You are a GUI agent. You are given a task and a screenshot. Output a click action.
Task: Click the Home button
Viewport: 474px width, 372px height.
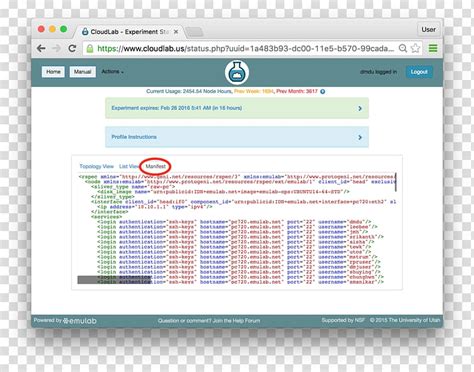click(53, 72)
